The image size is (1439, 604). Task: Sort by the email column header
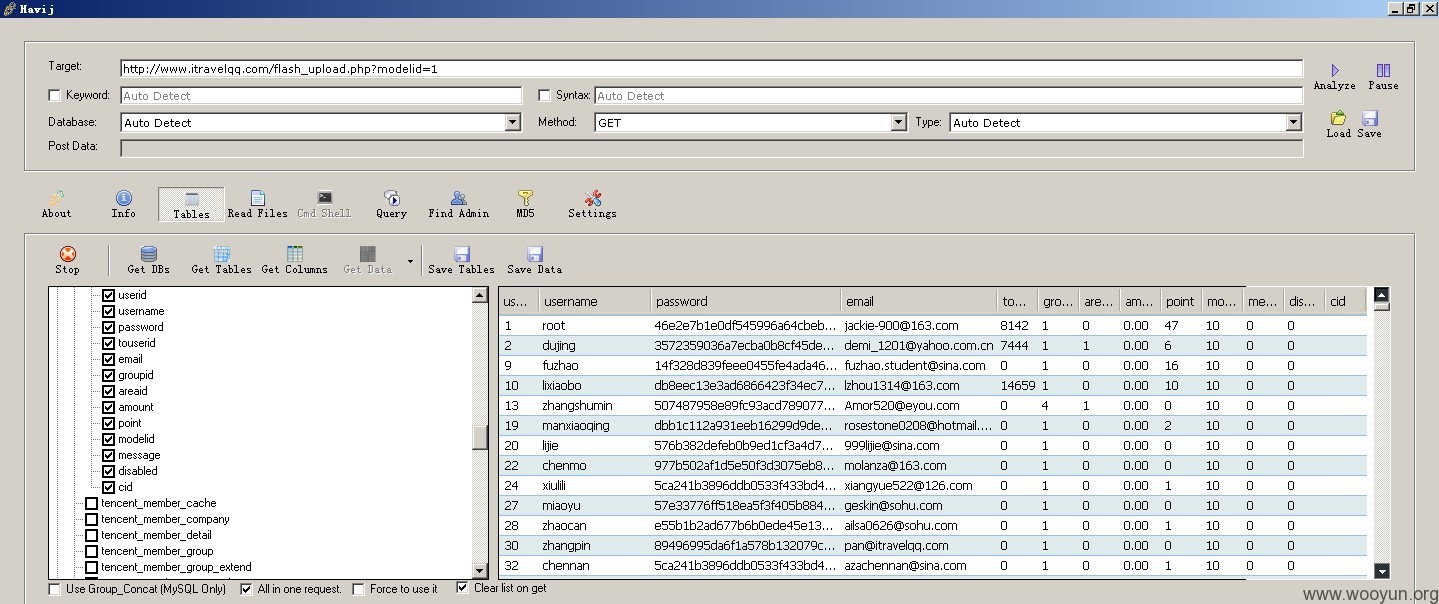click(x=918, y=301)
